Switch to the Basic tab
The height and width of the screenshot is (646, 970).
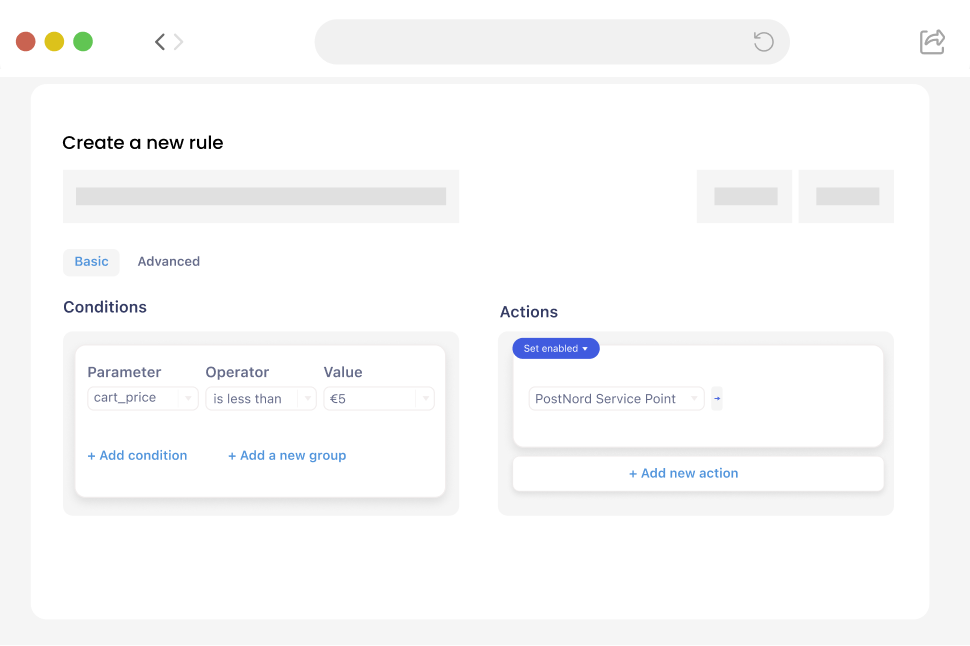(91, 262)
